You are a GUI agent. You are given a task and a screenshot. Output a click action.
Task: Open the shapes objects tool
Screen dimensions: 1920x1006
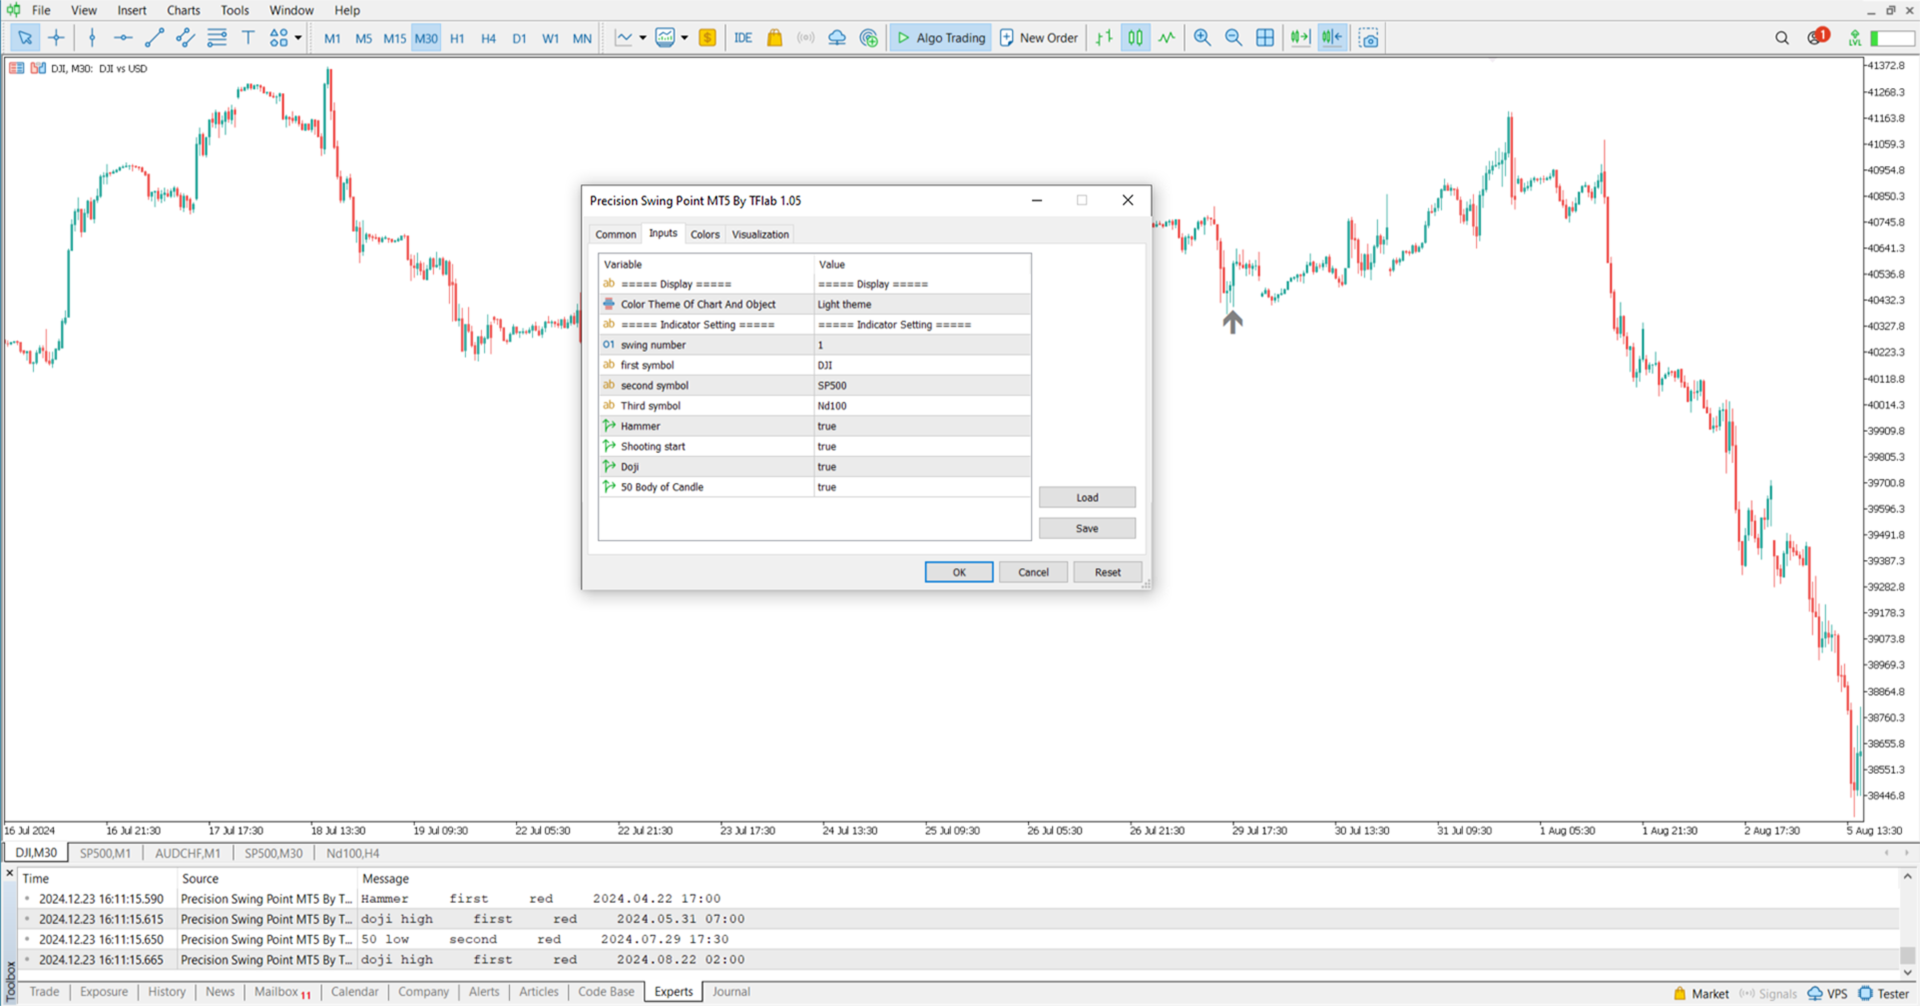click(278, 38)
